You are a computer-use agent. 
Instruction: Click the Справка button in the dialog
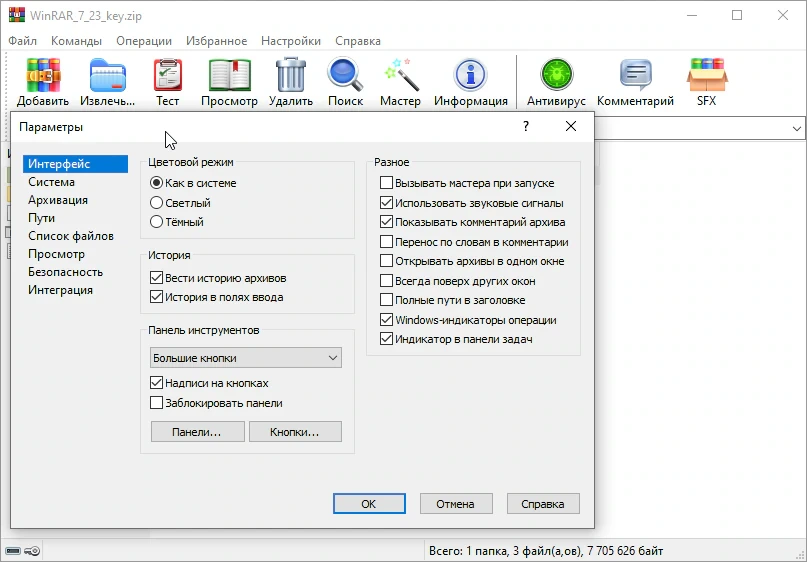point(543,504)
